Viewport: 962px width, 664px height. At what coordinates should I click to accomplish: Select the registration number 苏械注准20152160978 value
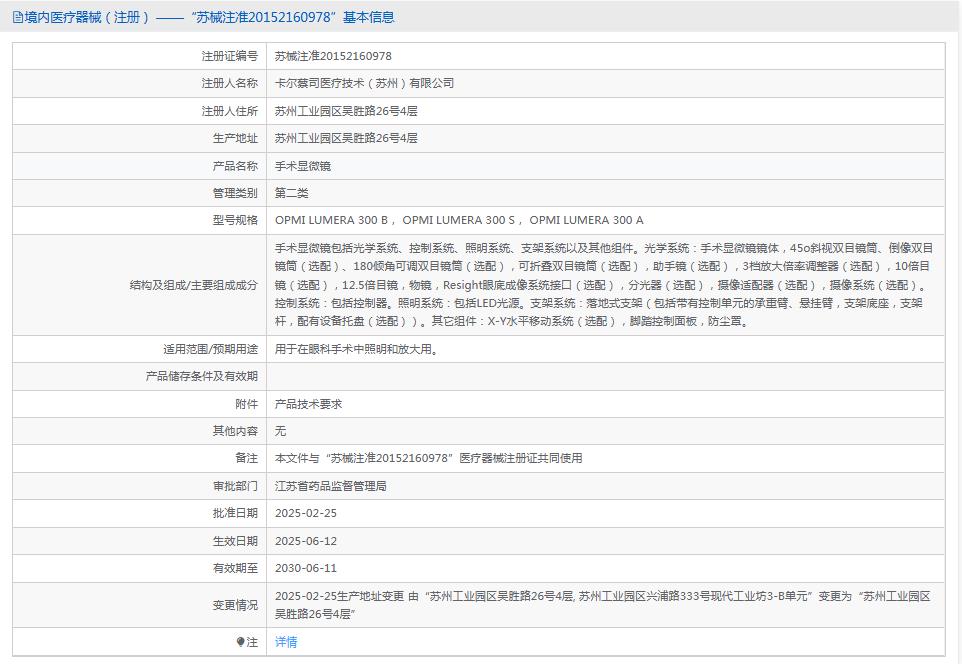[333, 56]
